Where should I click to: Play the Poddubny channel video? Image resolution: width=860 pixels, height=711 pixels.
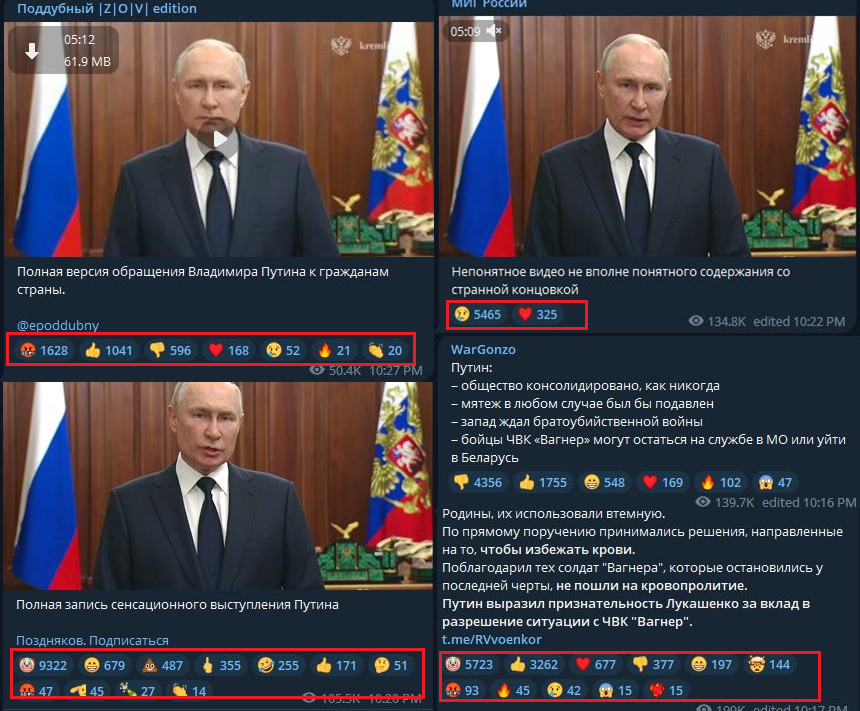219,139
